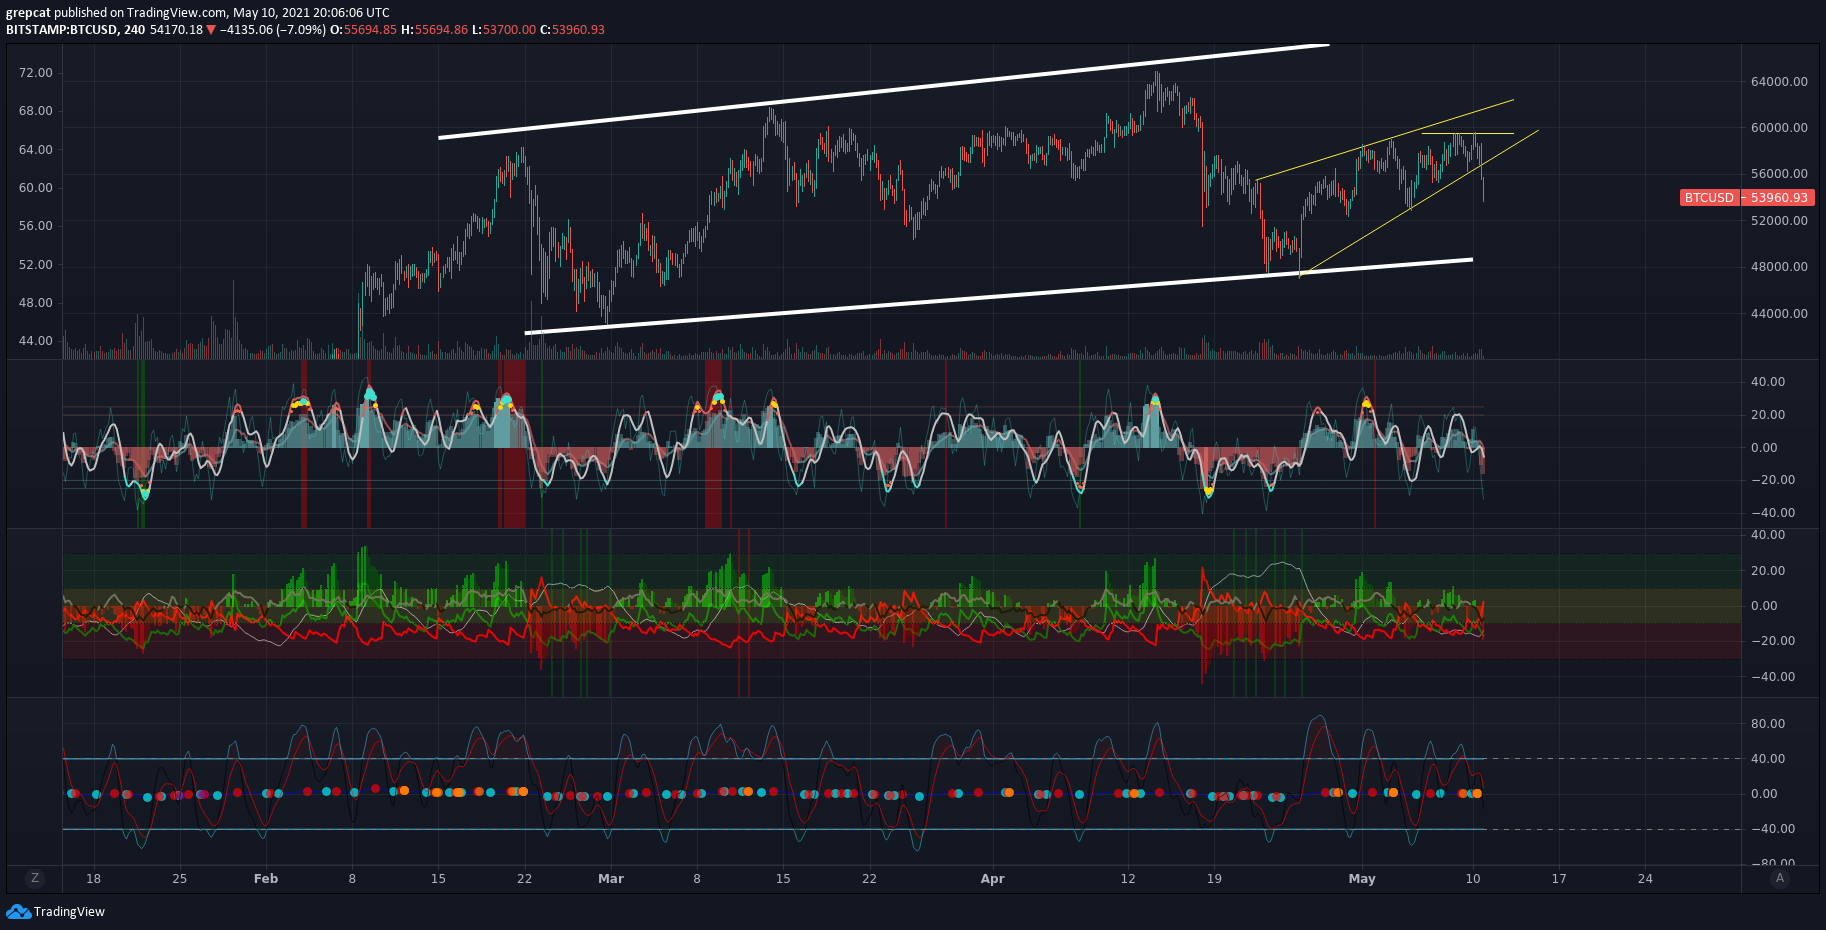This screenshot has height=930, width=1826.
Task: Click the grepcat author name
Action: coord(28,12)
